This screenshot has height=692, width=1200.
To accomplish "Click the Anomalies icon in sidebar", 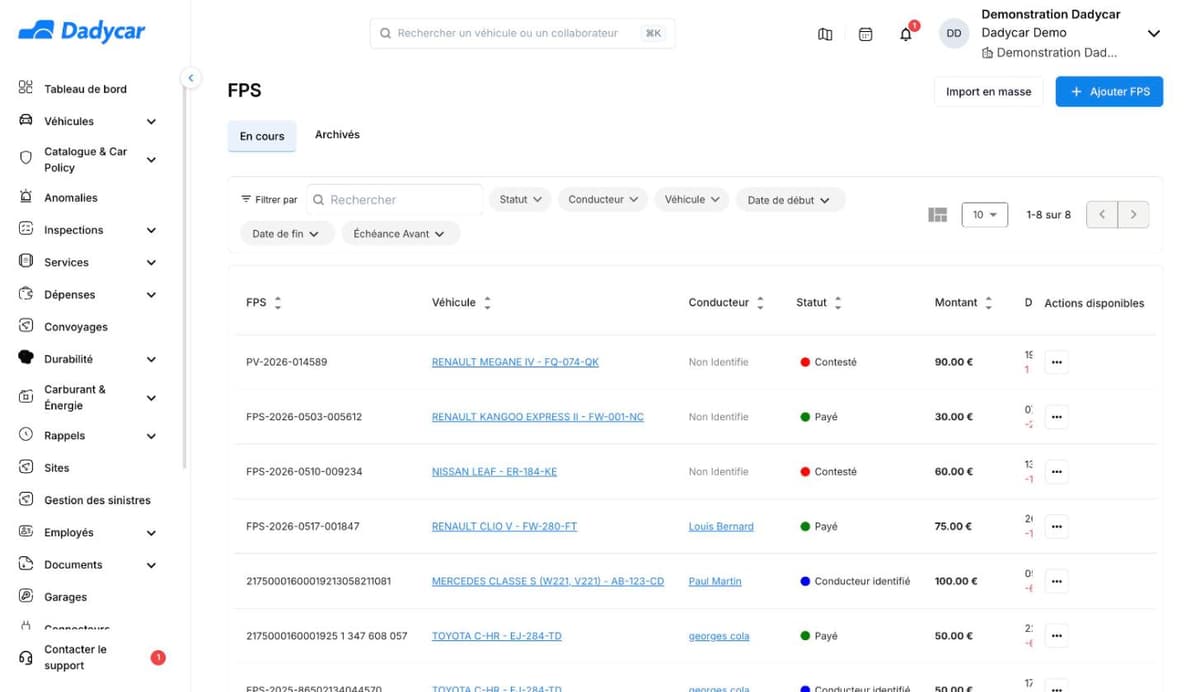I will pos(26,197).
